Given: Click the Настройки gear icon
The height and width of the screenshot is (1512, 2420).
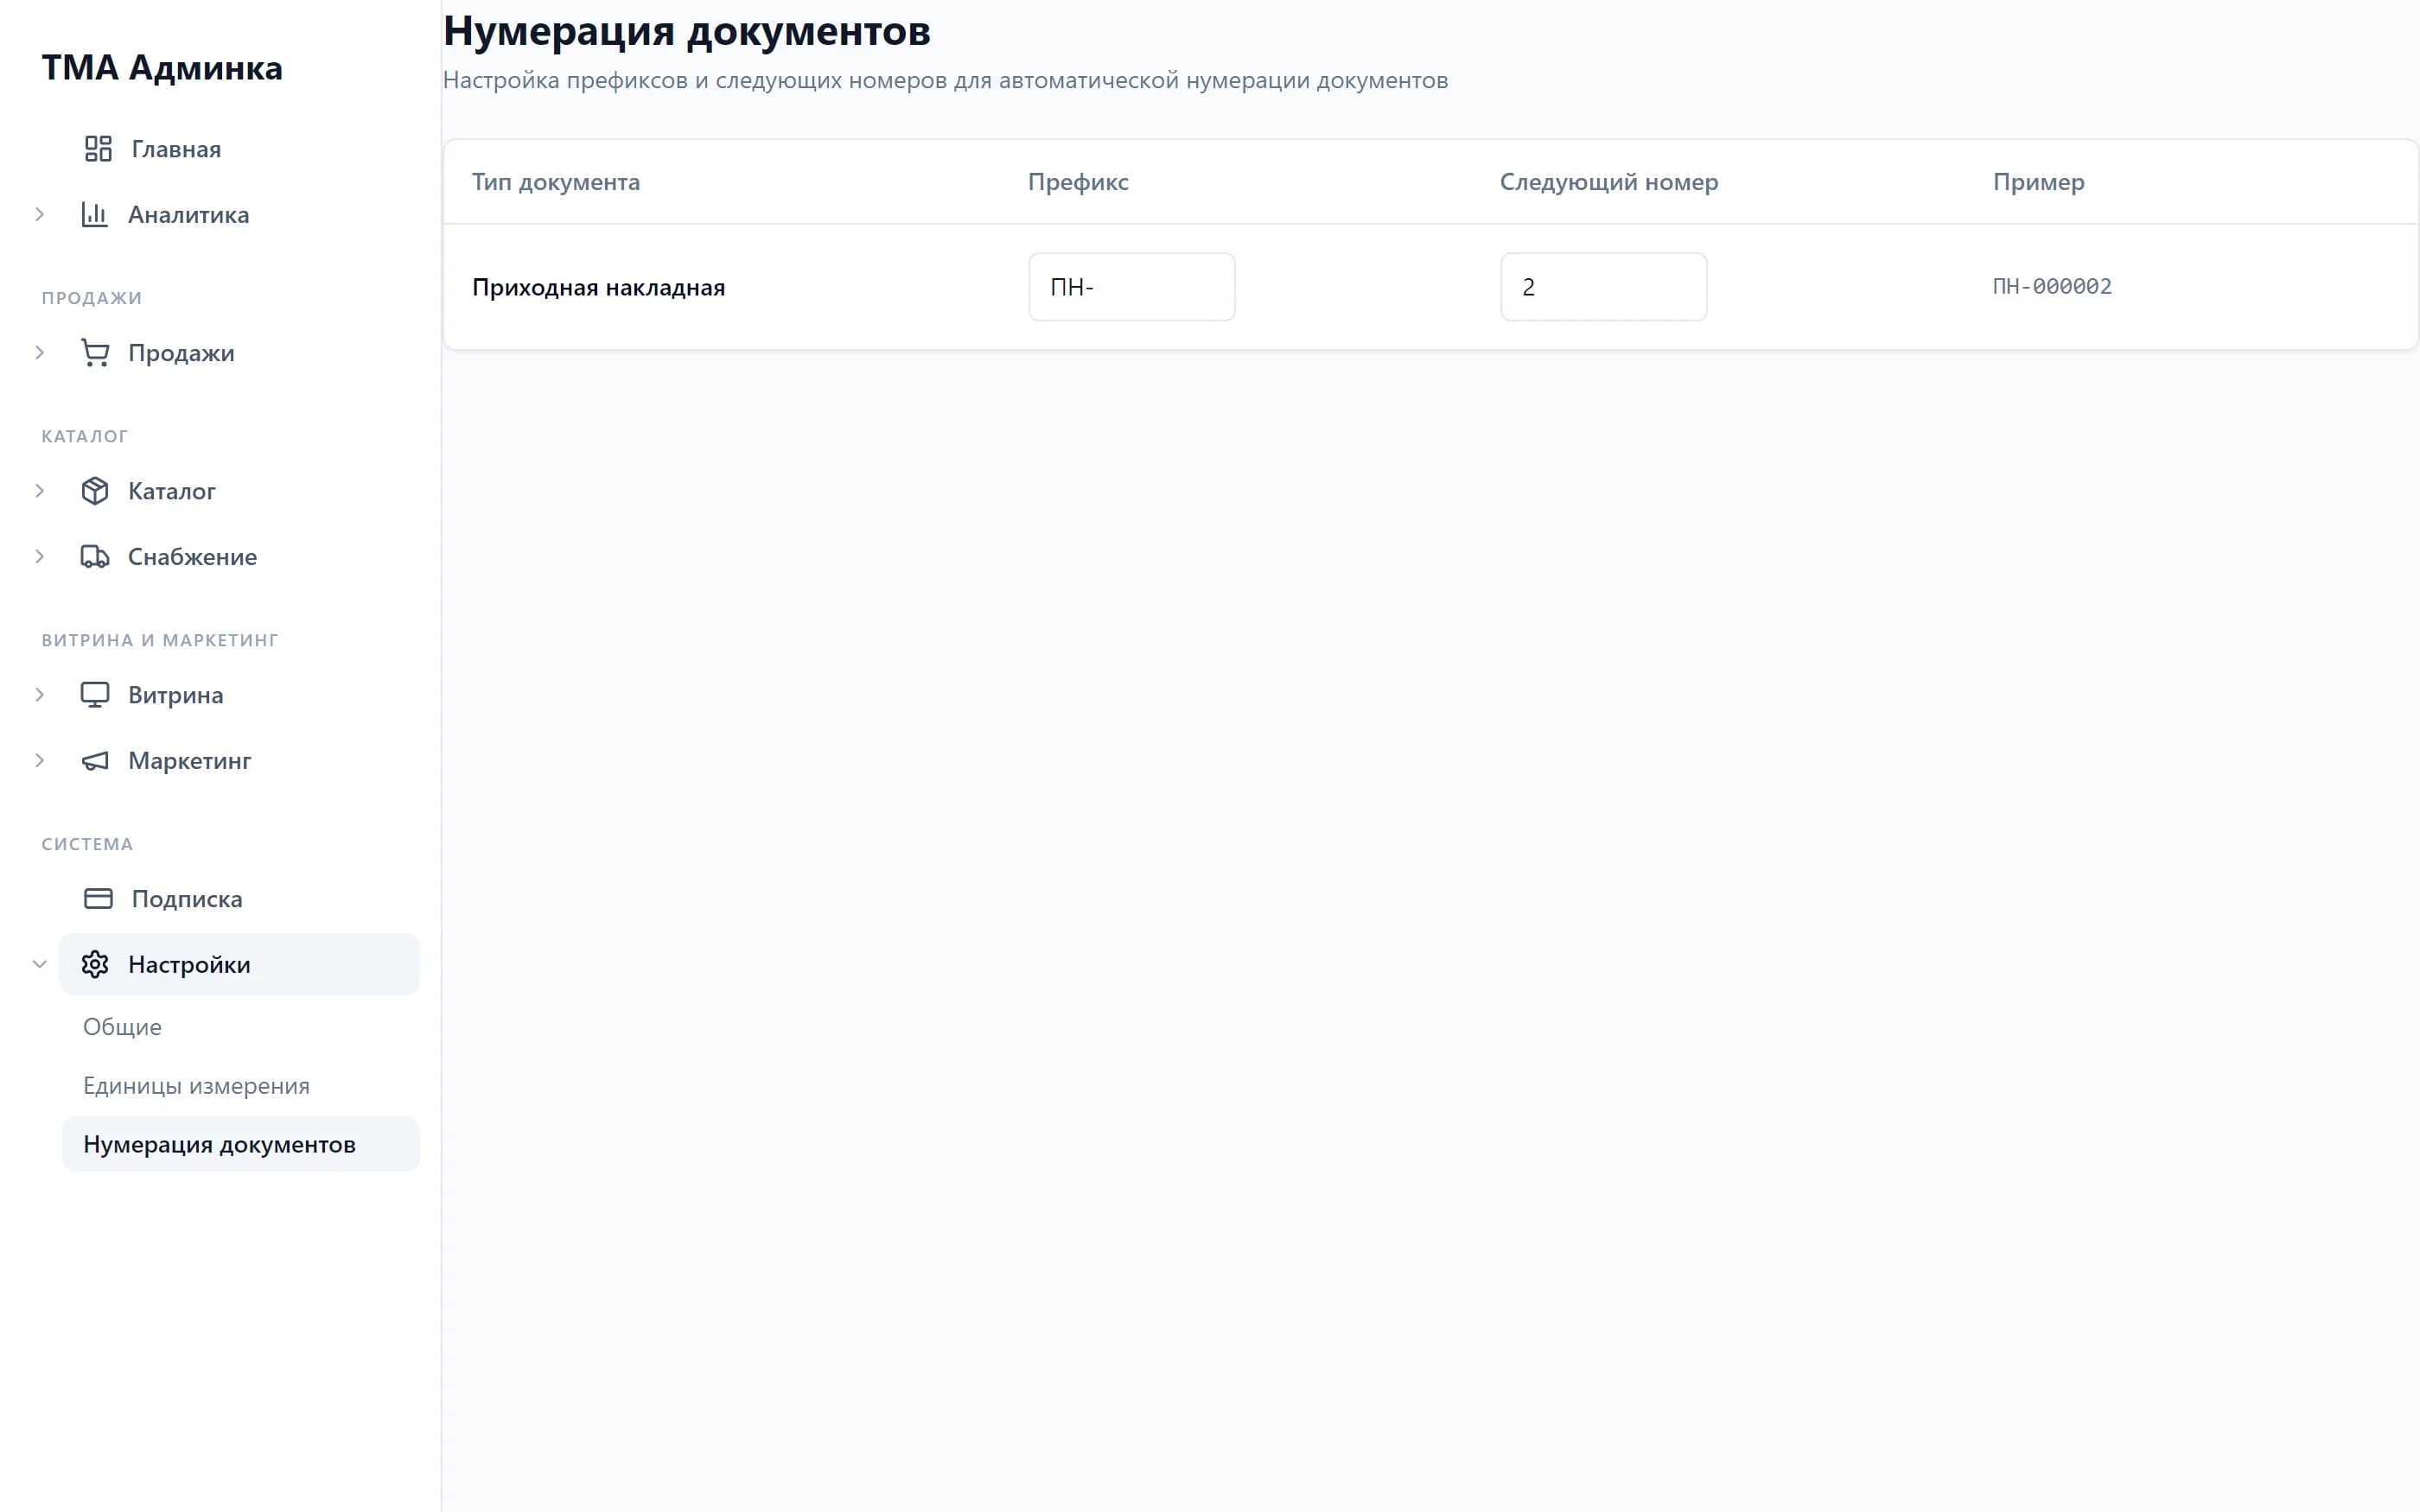Looking at the screenshot, I should (x=94, y=965).
